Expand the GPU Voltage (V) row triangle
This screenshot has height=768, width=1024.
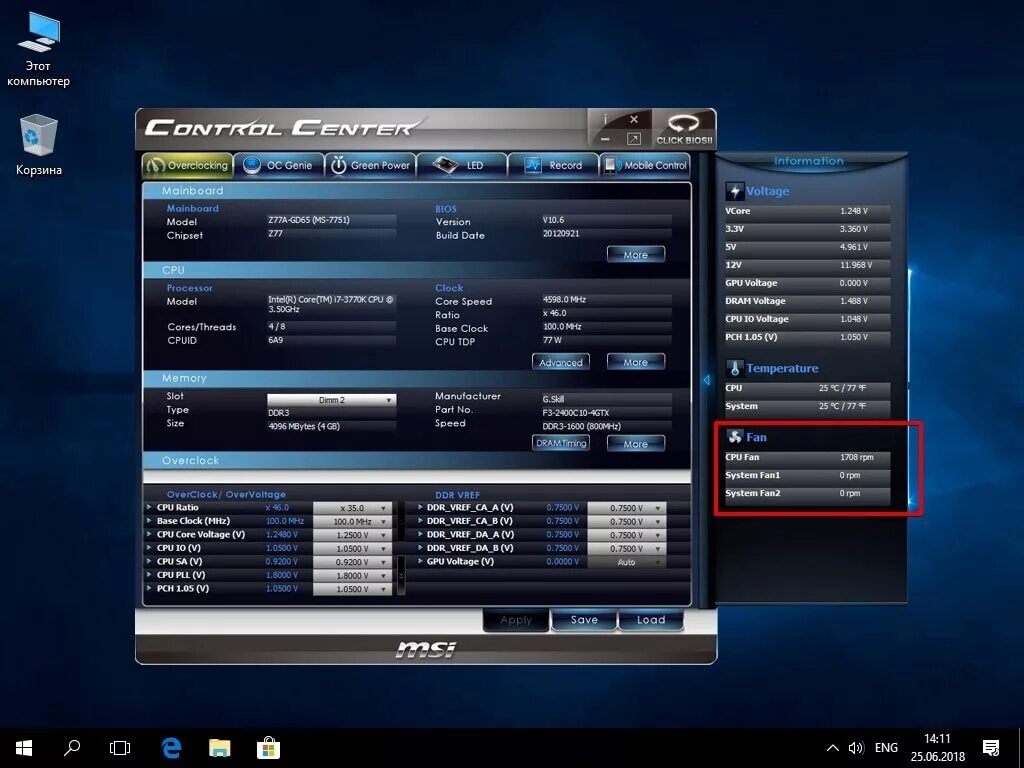tap(420, 561)
